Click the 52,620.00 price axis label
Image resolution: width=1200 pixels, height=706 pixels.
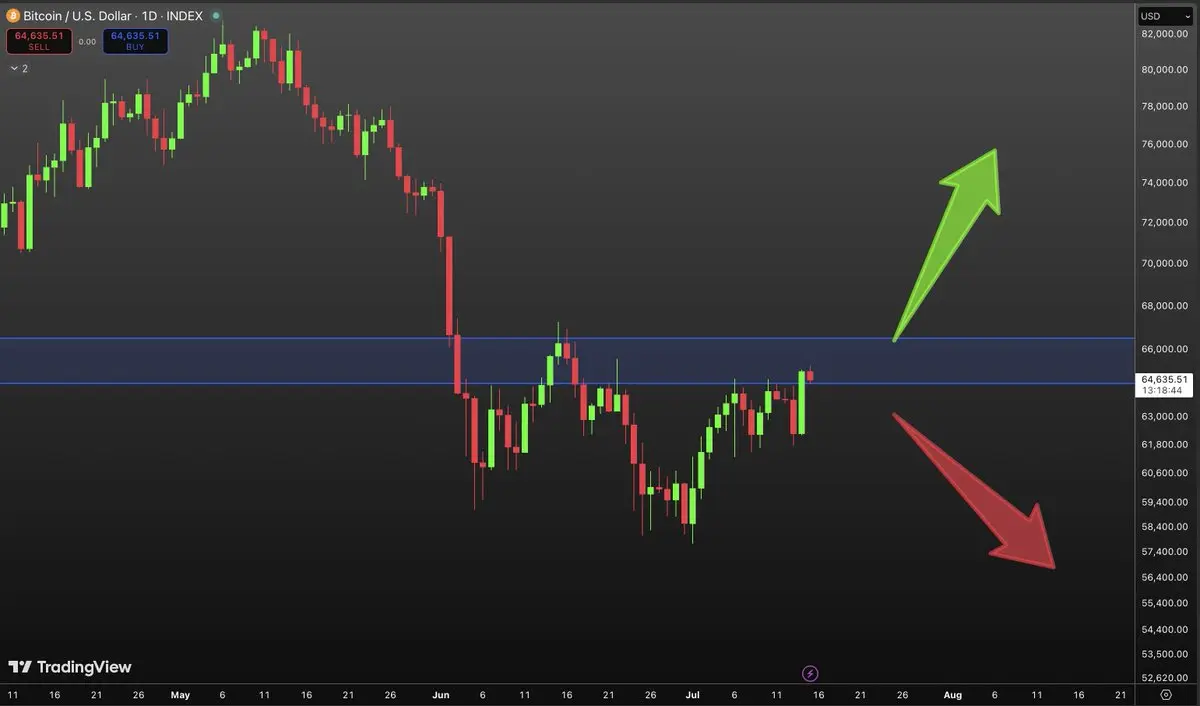click(1165, 678)
